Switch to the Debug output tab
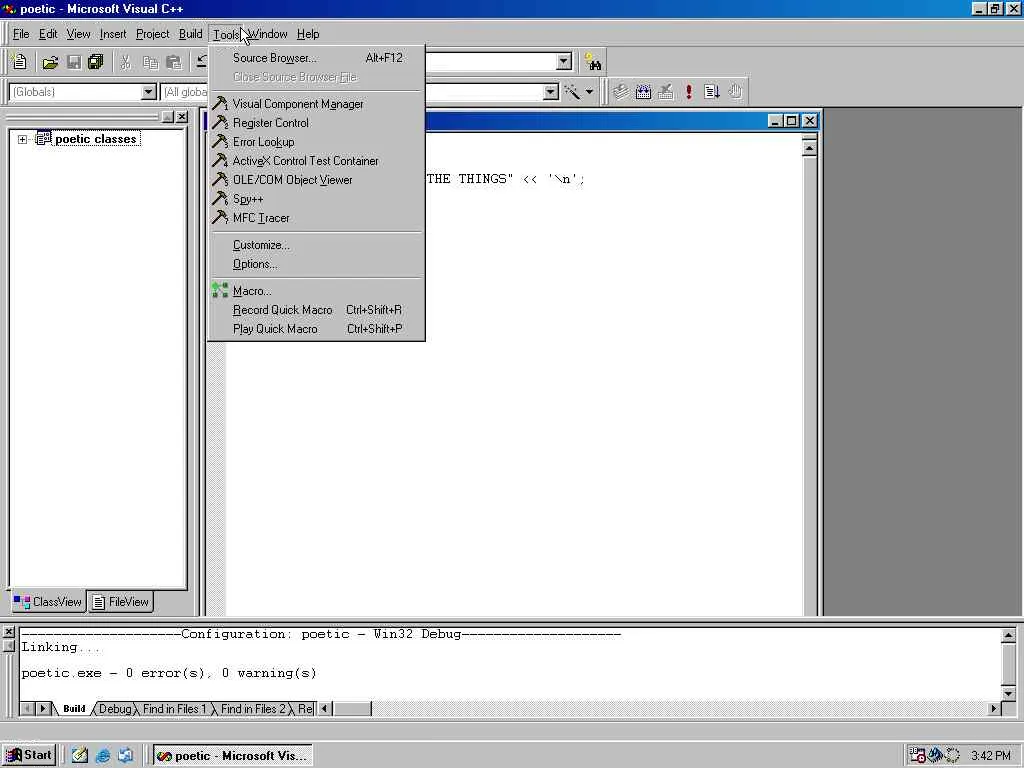The width and height of the screenshot is (1024, 768). [115, 709]
